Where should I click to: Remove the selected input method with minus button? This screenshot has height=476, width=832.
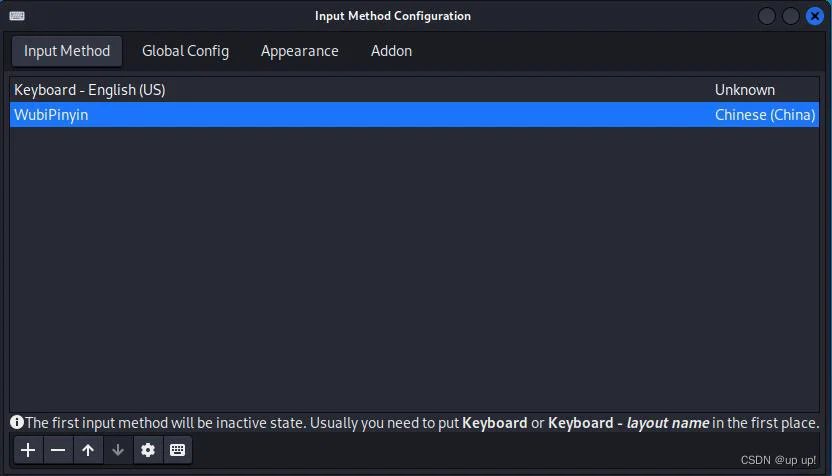(58, 450)
